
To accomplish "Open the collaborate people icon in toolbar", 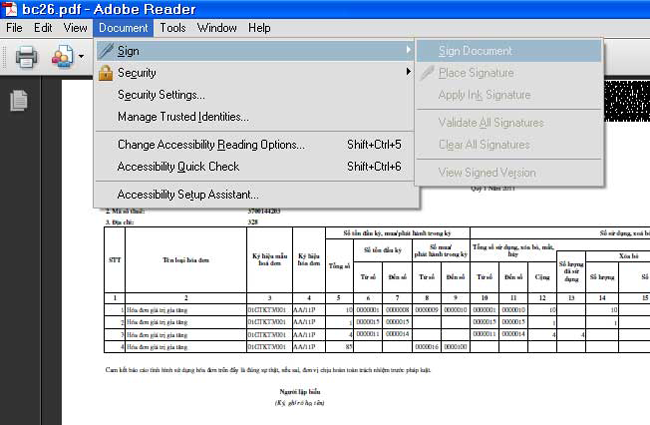I will tap(62, 57).
